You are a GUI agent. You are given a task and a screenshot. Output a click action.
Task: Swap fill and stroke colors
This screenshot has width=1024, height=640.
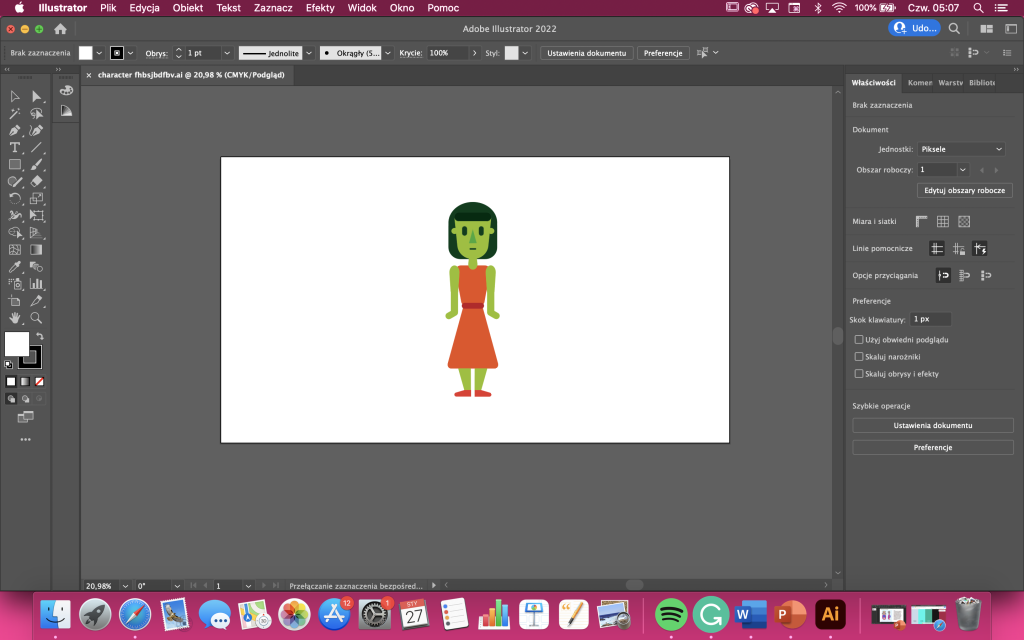(40, 336)
